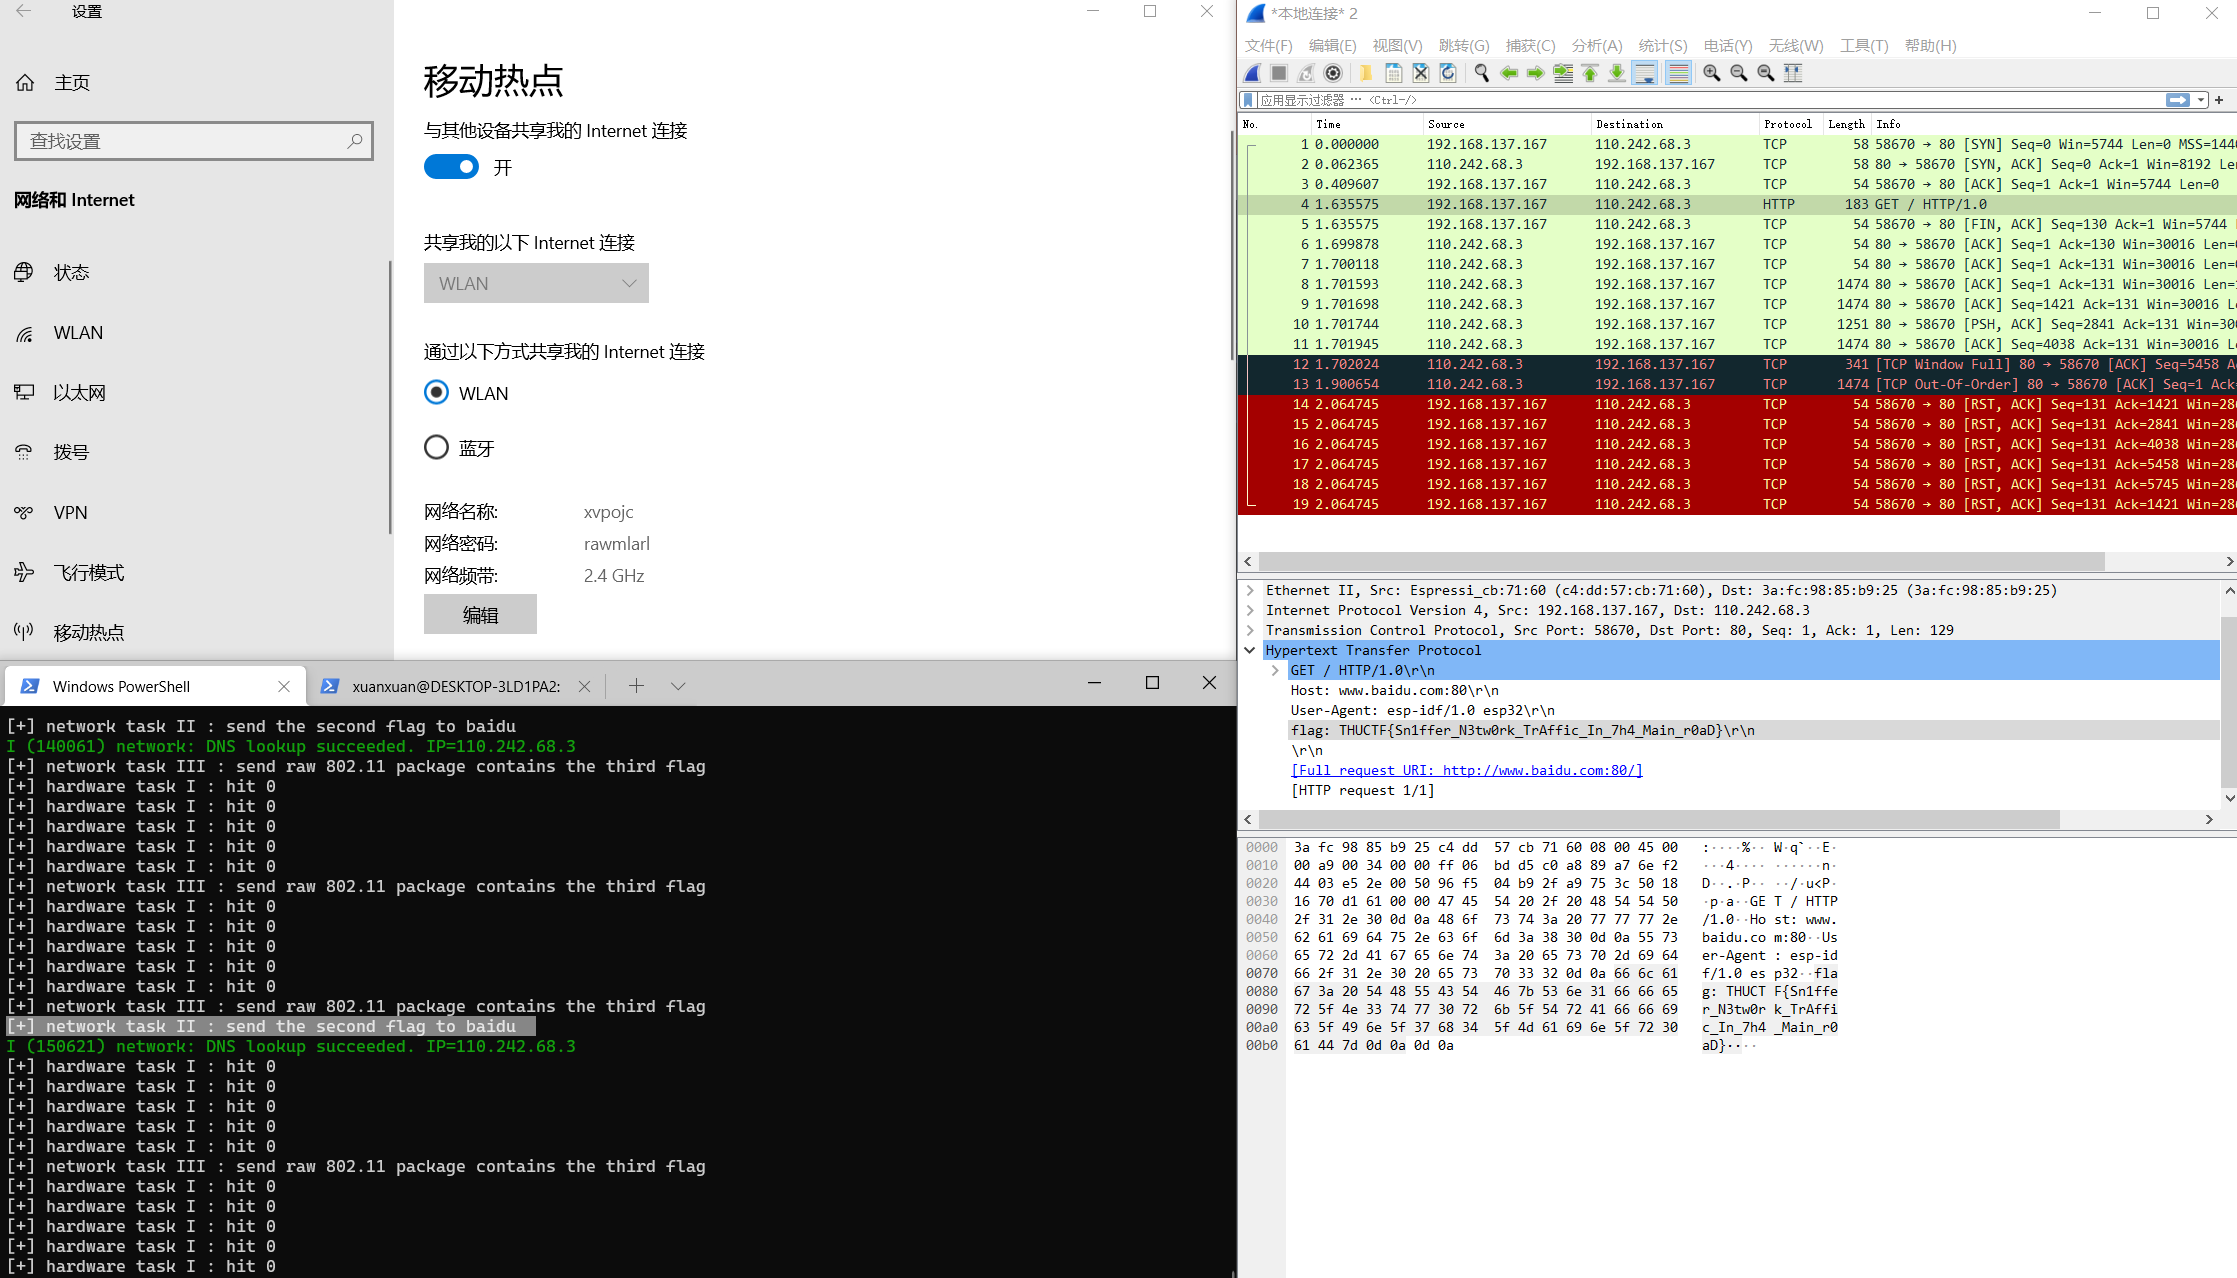Open capture options with the gear icon
2237x1278 pixels.
coord(1333,72)
